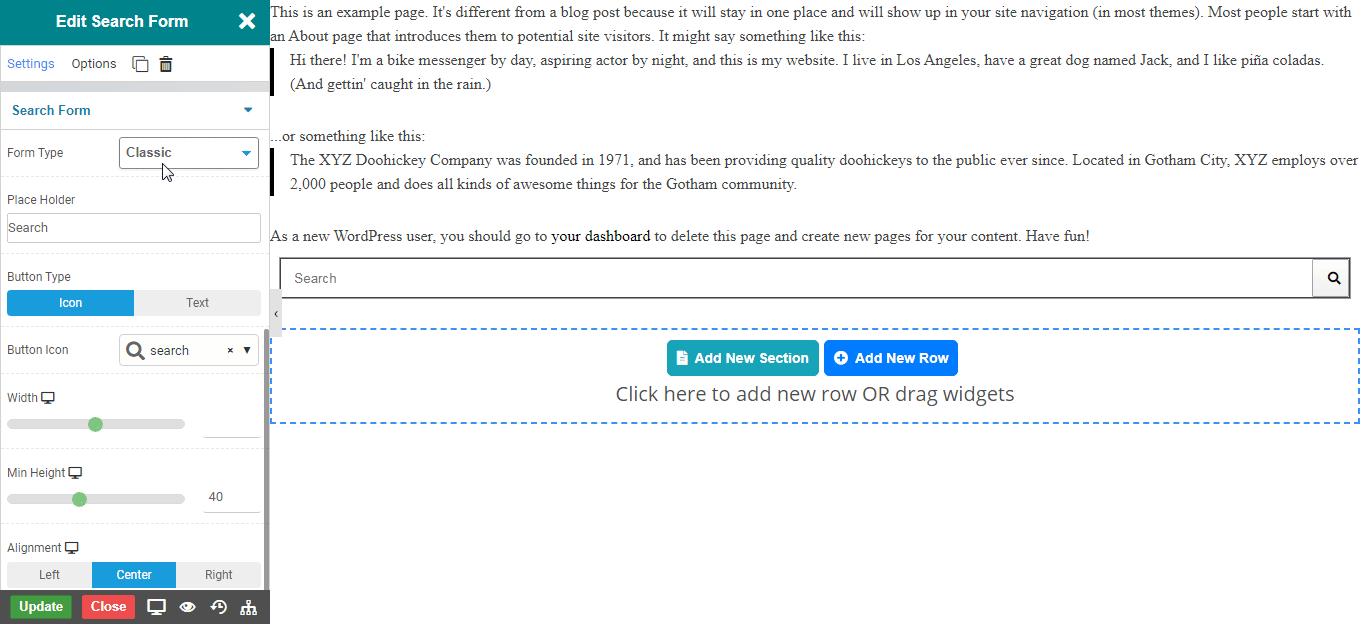The image size is (1360, 625).
Task: Click the trash delete icon
Action: (166, 64)
